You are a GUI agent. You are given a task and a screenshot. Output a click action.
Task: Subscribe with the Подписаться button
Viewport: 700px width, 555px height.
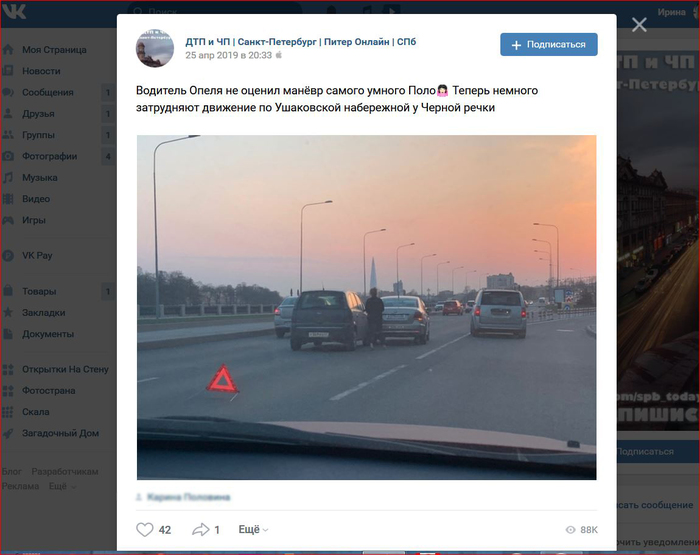click(549, 45)
